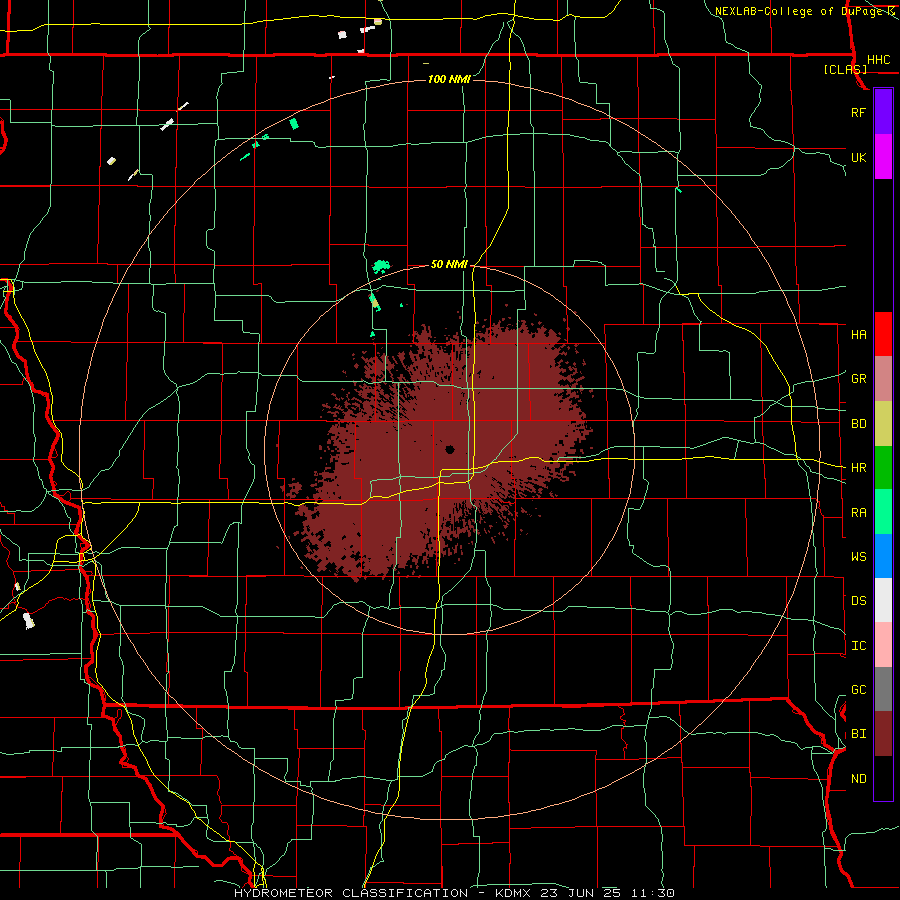Click the 'RA' legend label
The height and width of the screenshot is (900, 900).
point(858,513)
